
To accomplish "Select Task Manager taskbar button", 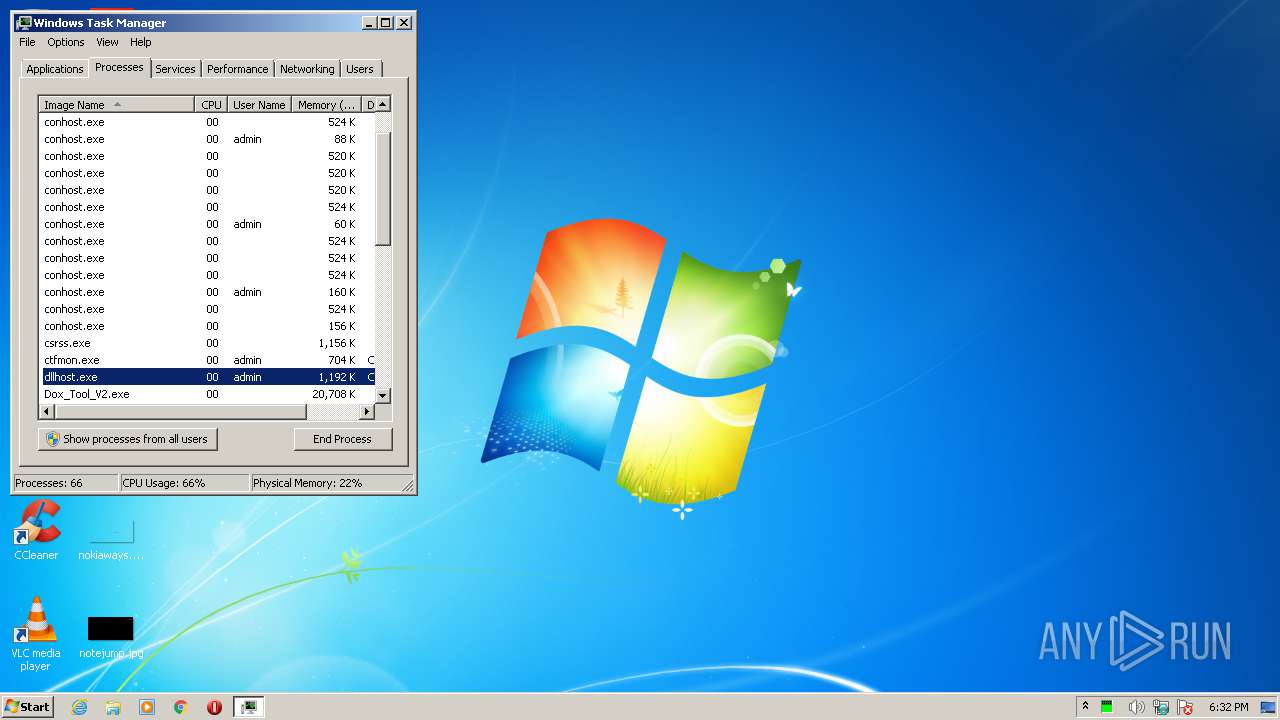I will tap(248, 707).
